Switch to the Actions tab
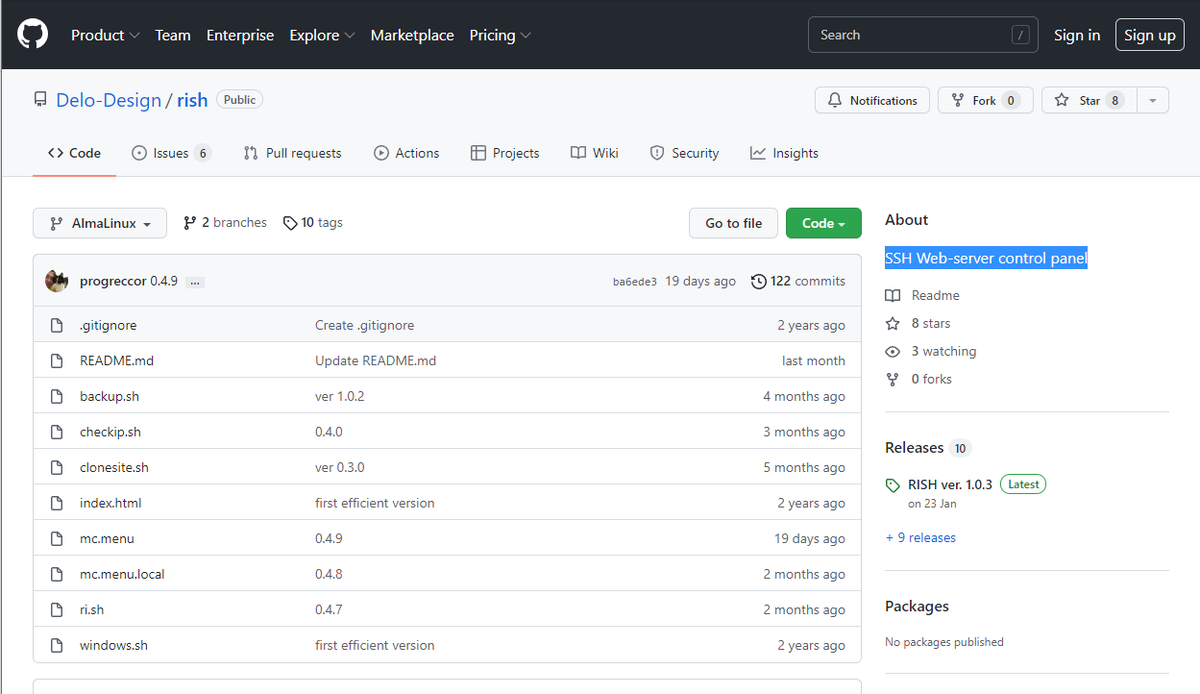The width and height of the screenshot is (1200, 694). coord(406,153)
